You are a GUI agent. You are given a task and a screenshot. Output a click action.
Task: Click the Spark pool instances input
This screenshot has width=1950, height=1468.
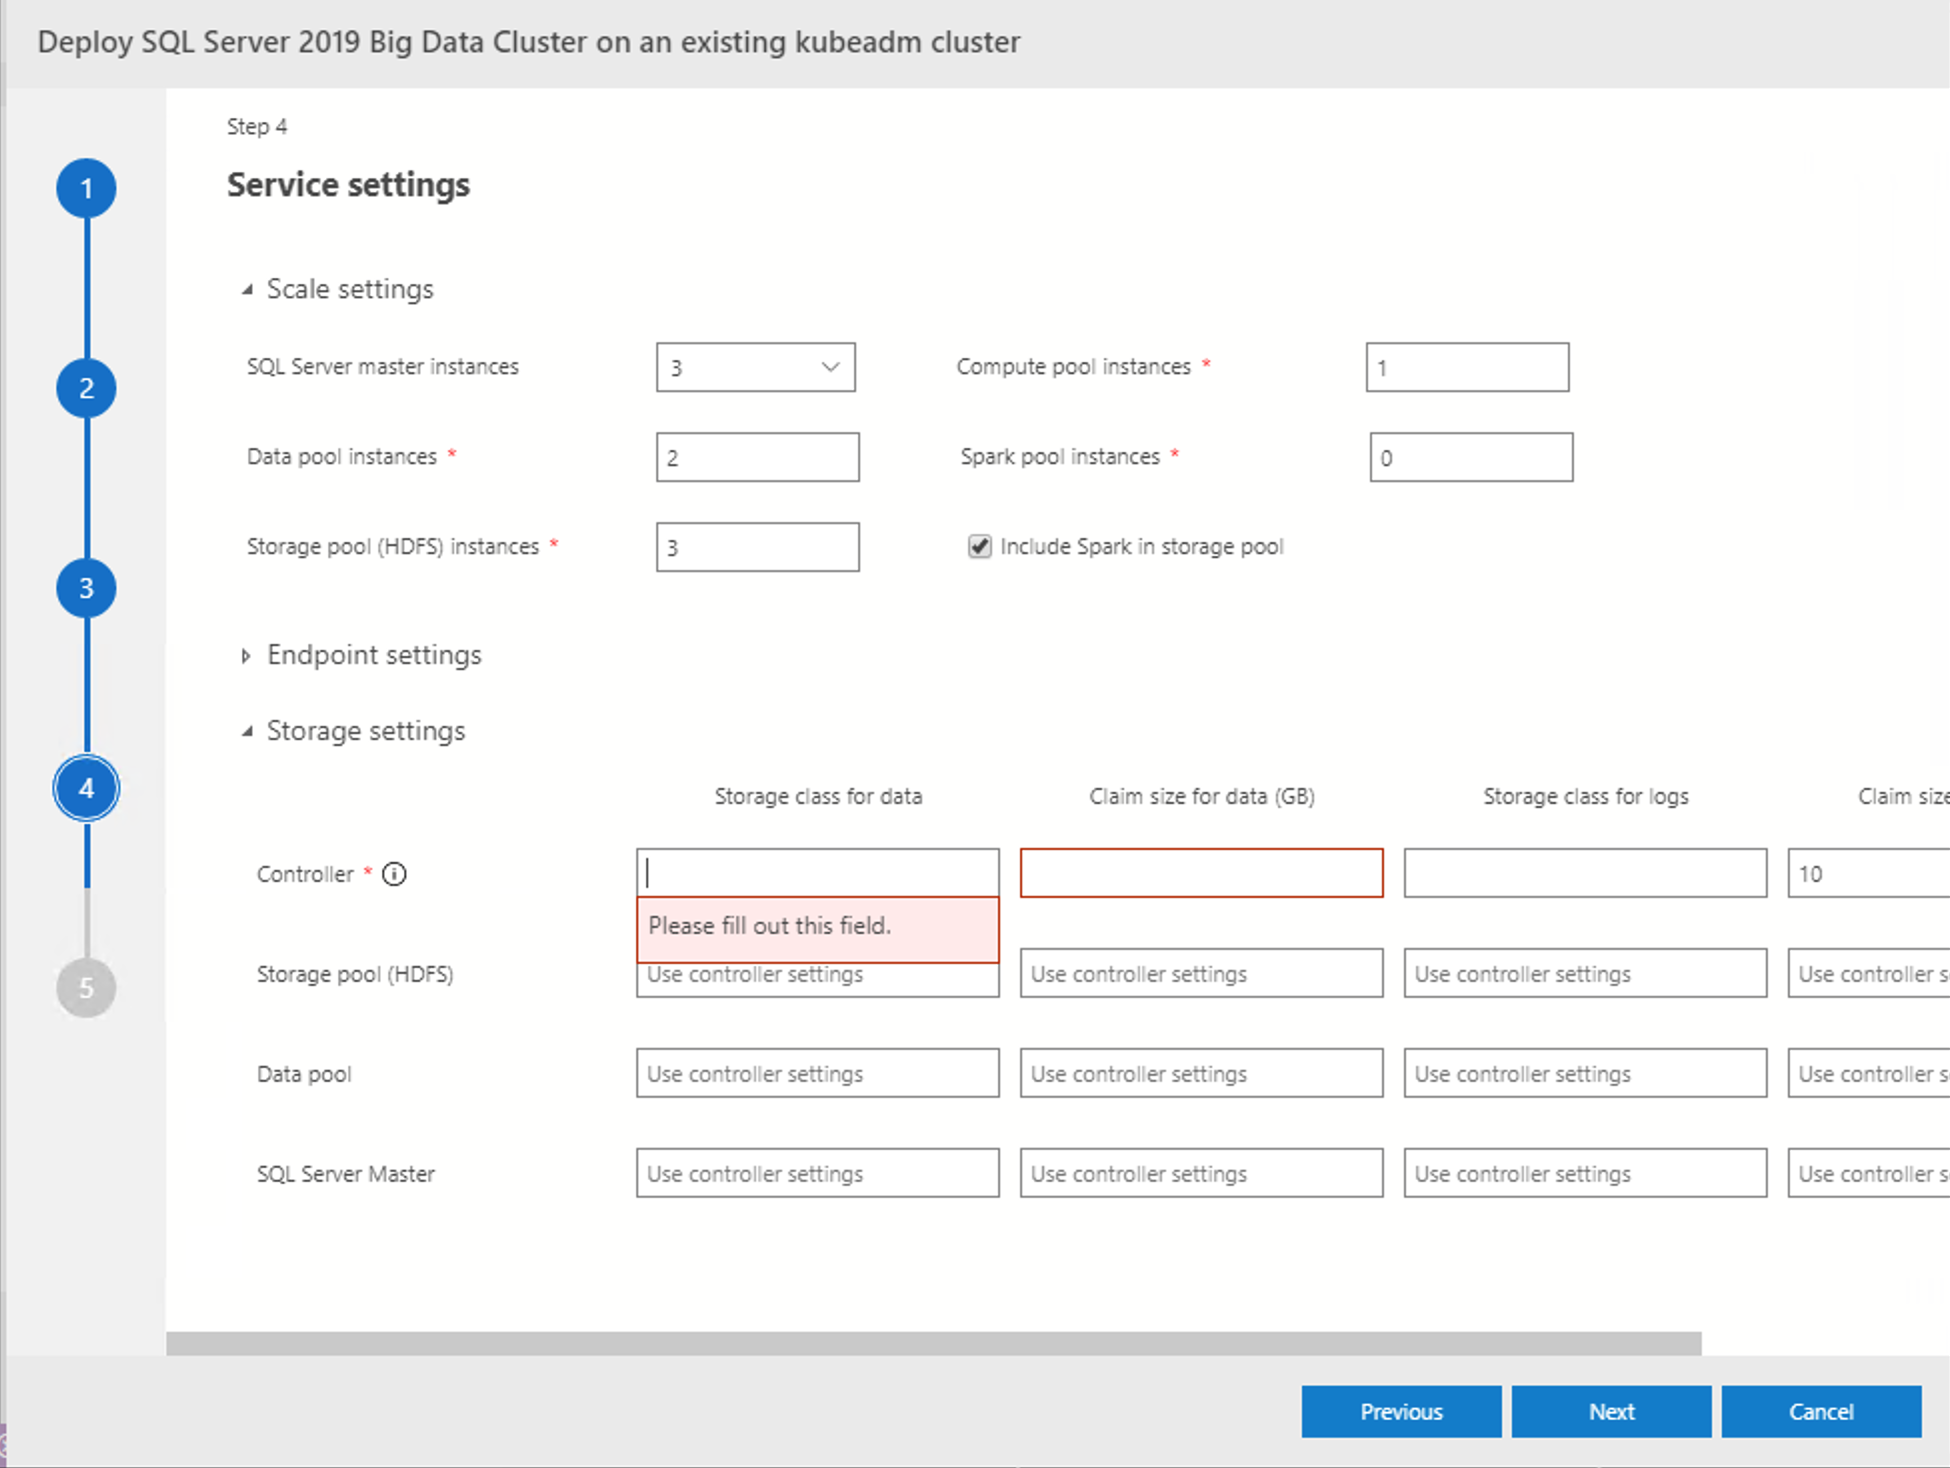point(1470,456)
